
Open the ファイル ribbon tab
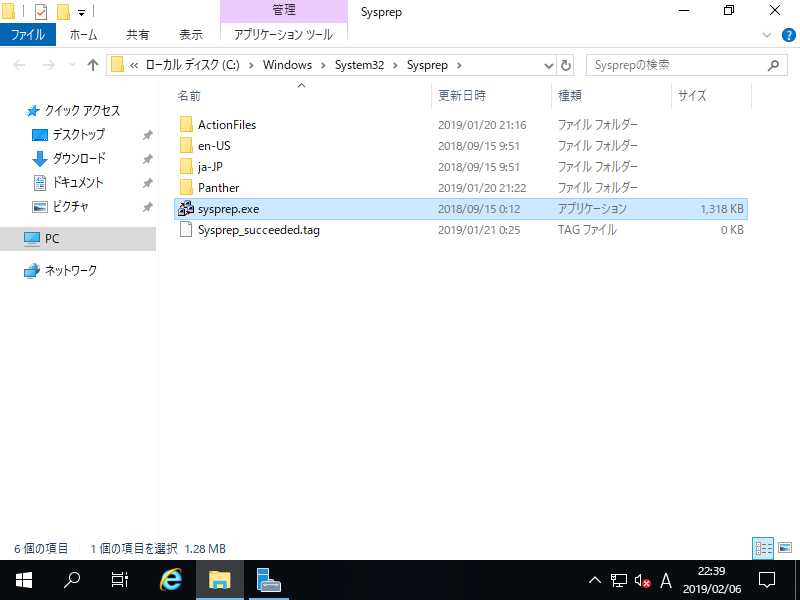coord(28,35)
